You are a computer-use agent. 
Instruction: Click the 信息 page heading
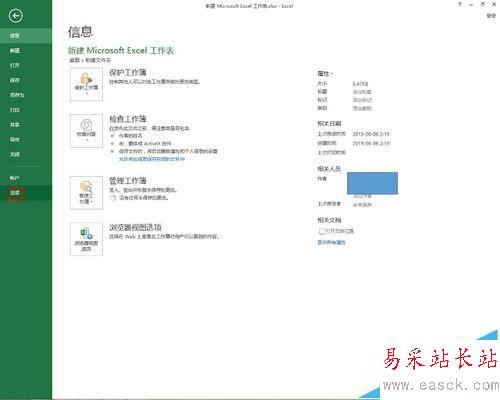80,32
